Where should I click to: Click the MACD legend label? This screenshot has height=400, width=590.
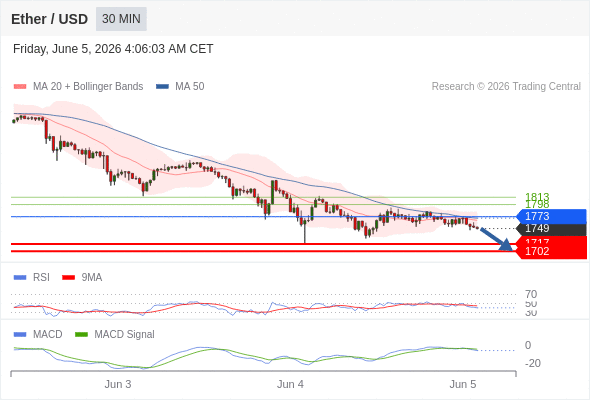[x=48, y=335]
